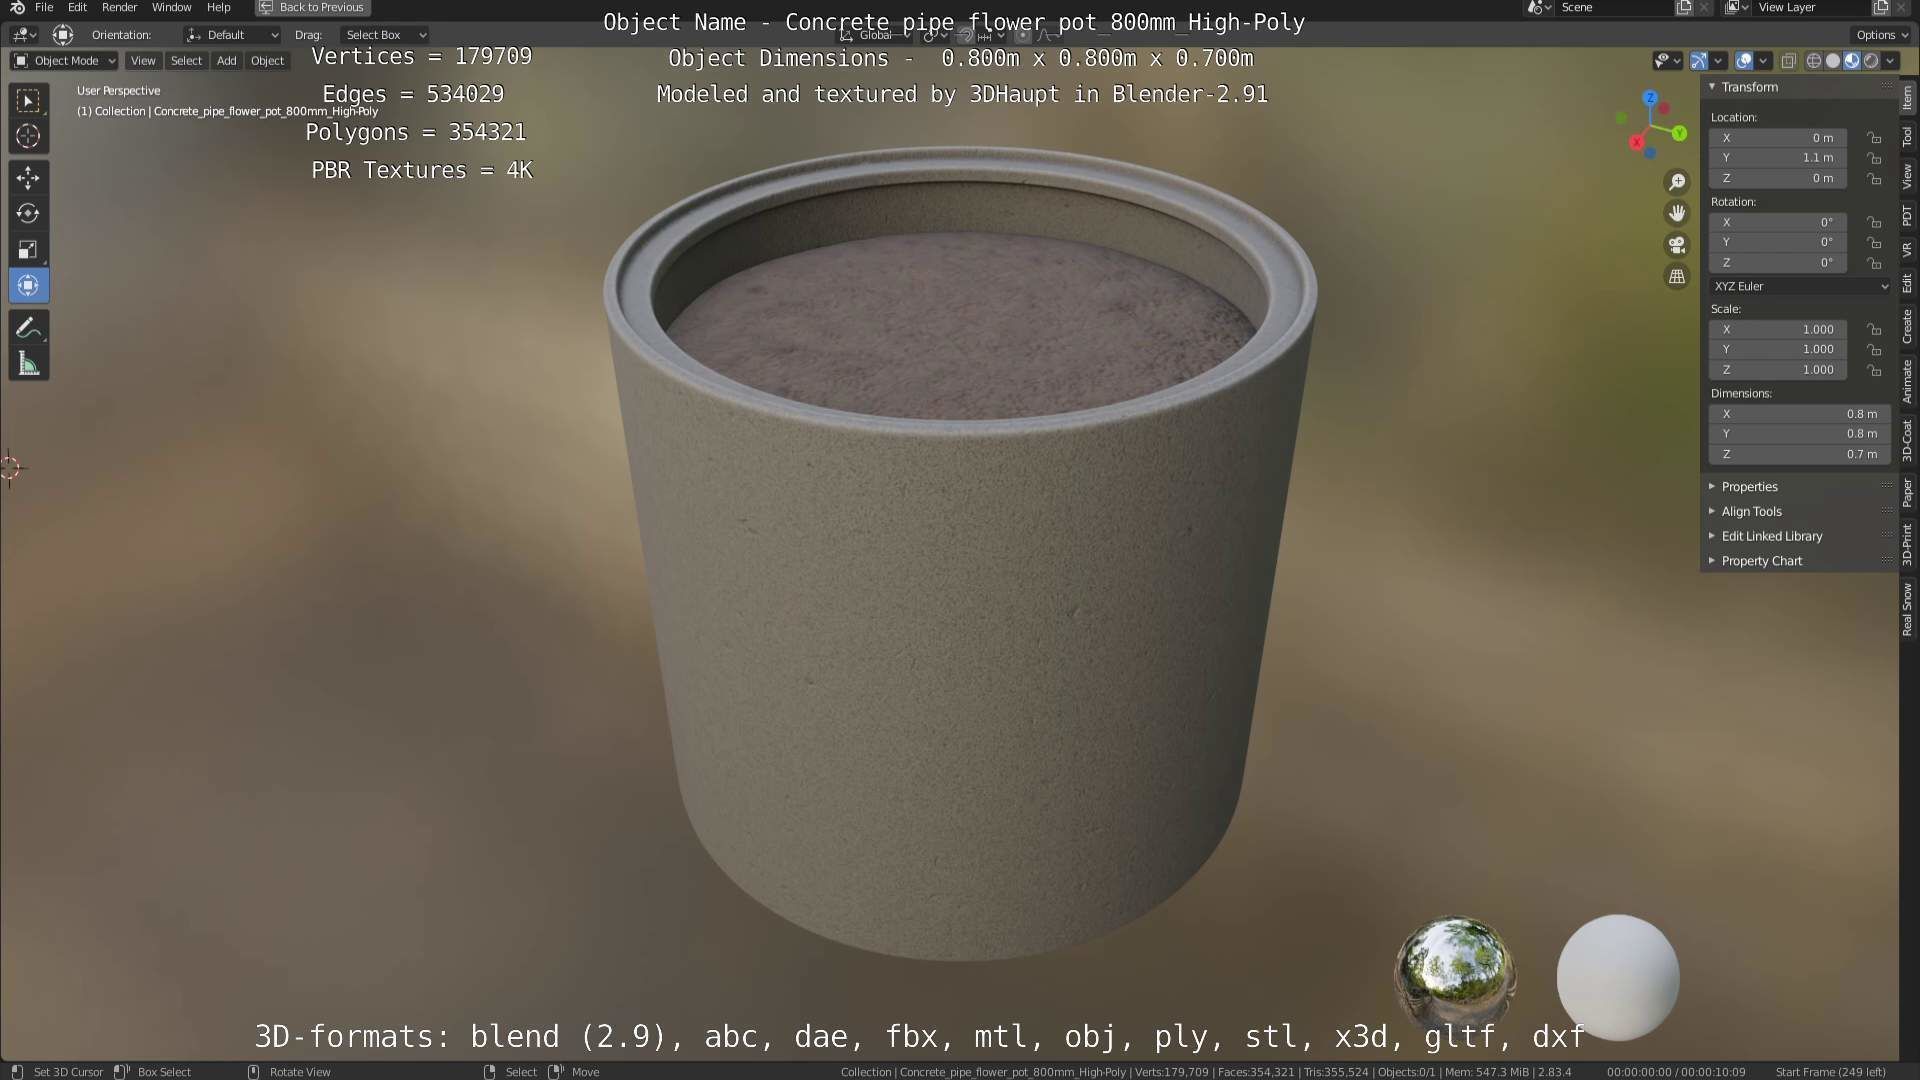The height and width of the screenshot is (1080, 1920).
Task: Lock the Scale Y value
Action: pos(1874,350)
